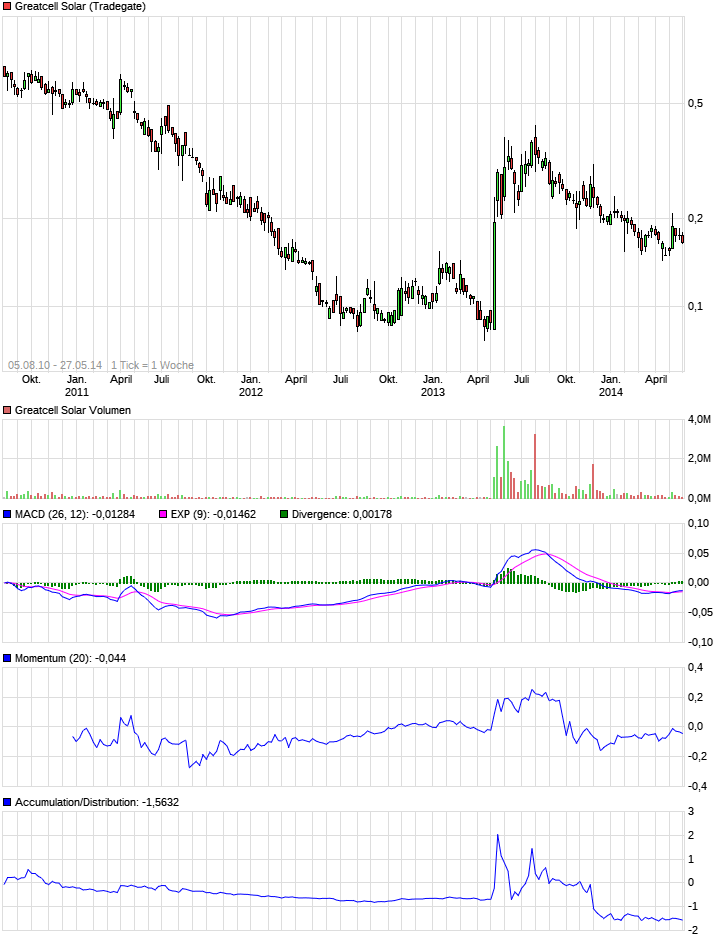Click the 'Momentum (20): -0,044' label
This screenshot has width=726, height=940.
coord(70,658)
